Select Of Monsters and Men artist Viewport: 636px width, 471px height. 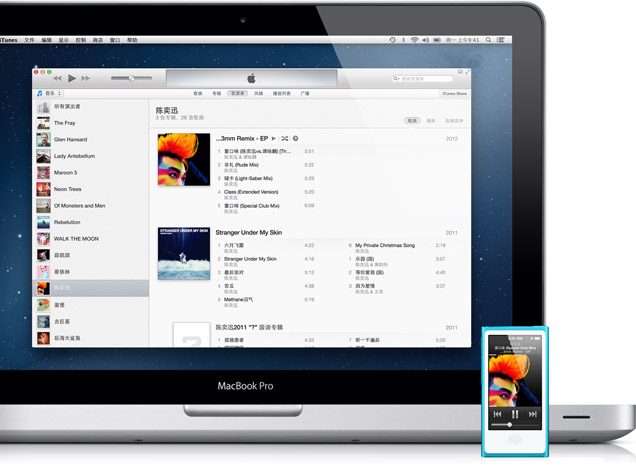pyautogui.click(x=90, y=206)
